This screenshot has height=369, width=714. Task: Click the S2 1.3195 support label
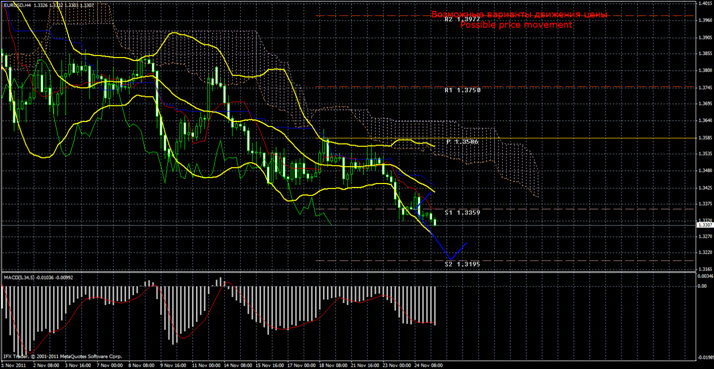click(x=463, y=264)
